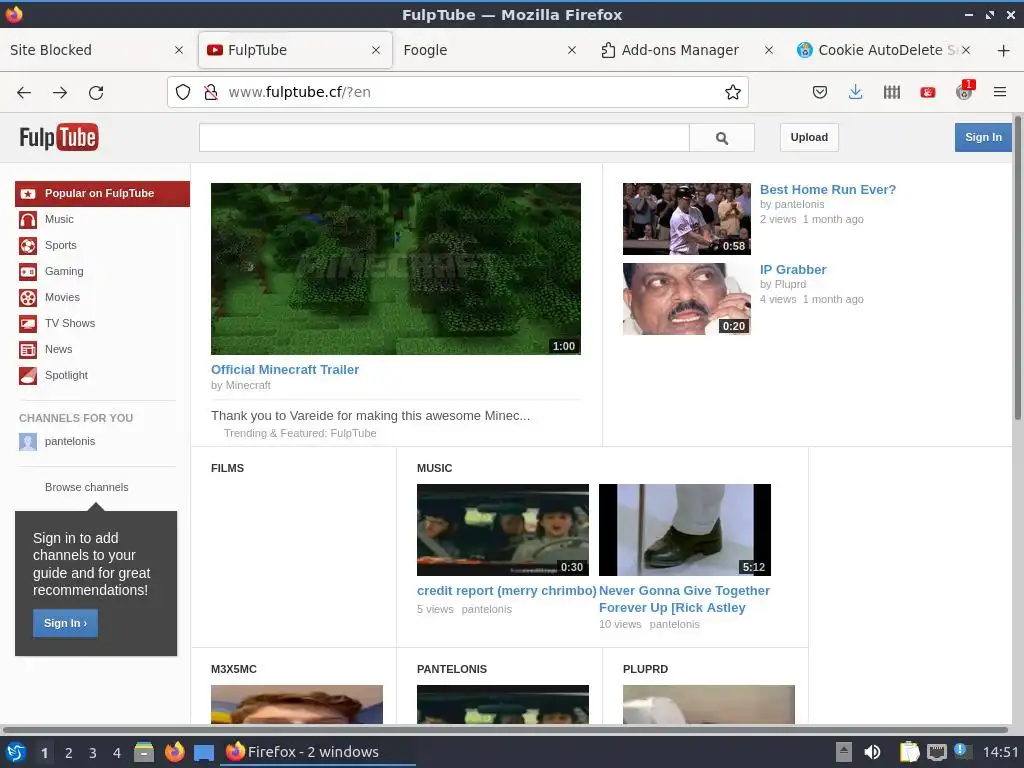
Task: Click the red extension toolbar icon
Action: point(927,92)
